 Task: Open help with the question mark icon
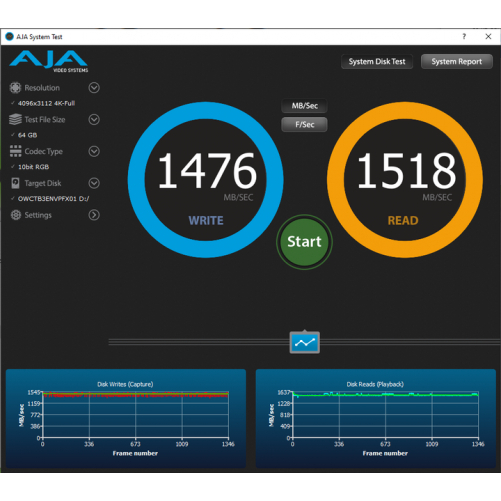(x=464, y=36)
